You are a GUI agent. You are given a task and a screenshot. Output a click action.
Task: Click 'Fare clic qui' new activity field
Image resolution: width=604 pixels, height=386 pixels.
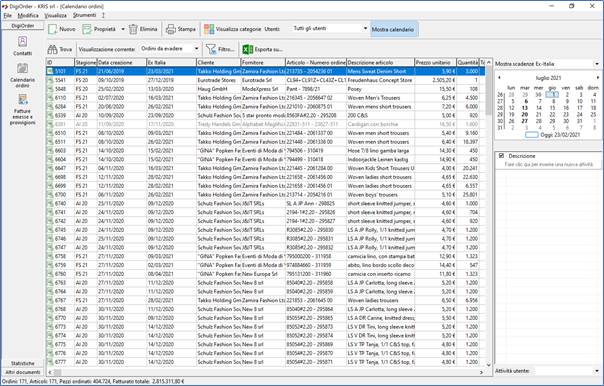(548, 164)
